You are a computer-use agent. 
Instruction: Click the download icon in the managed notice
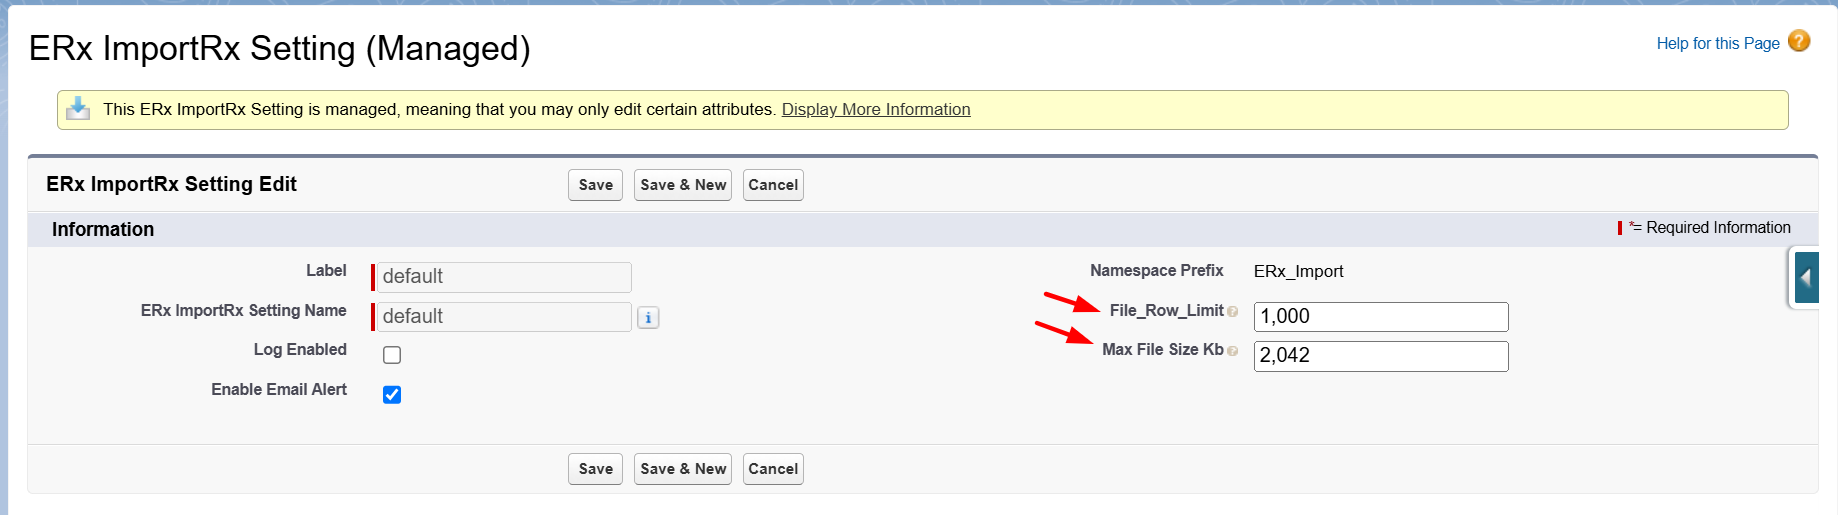[78, 109]
